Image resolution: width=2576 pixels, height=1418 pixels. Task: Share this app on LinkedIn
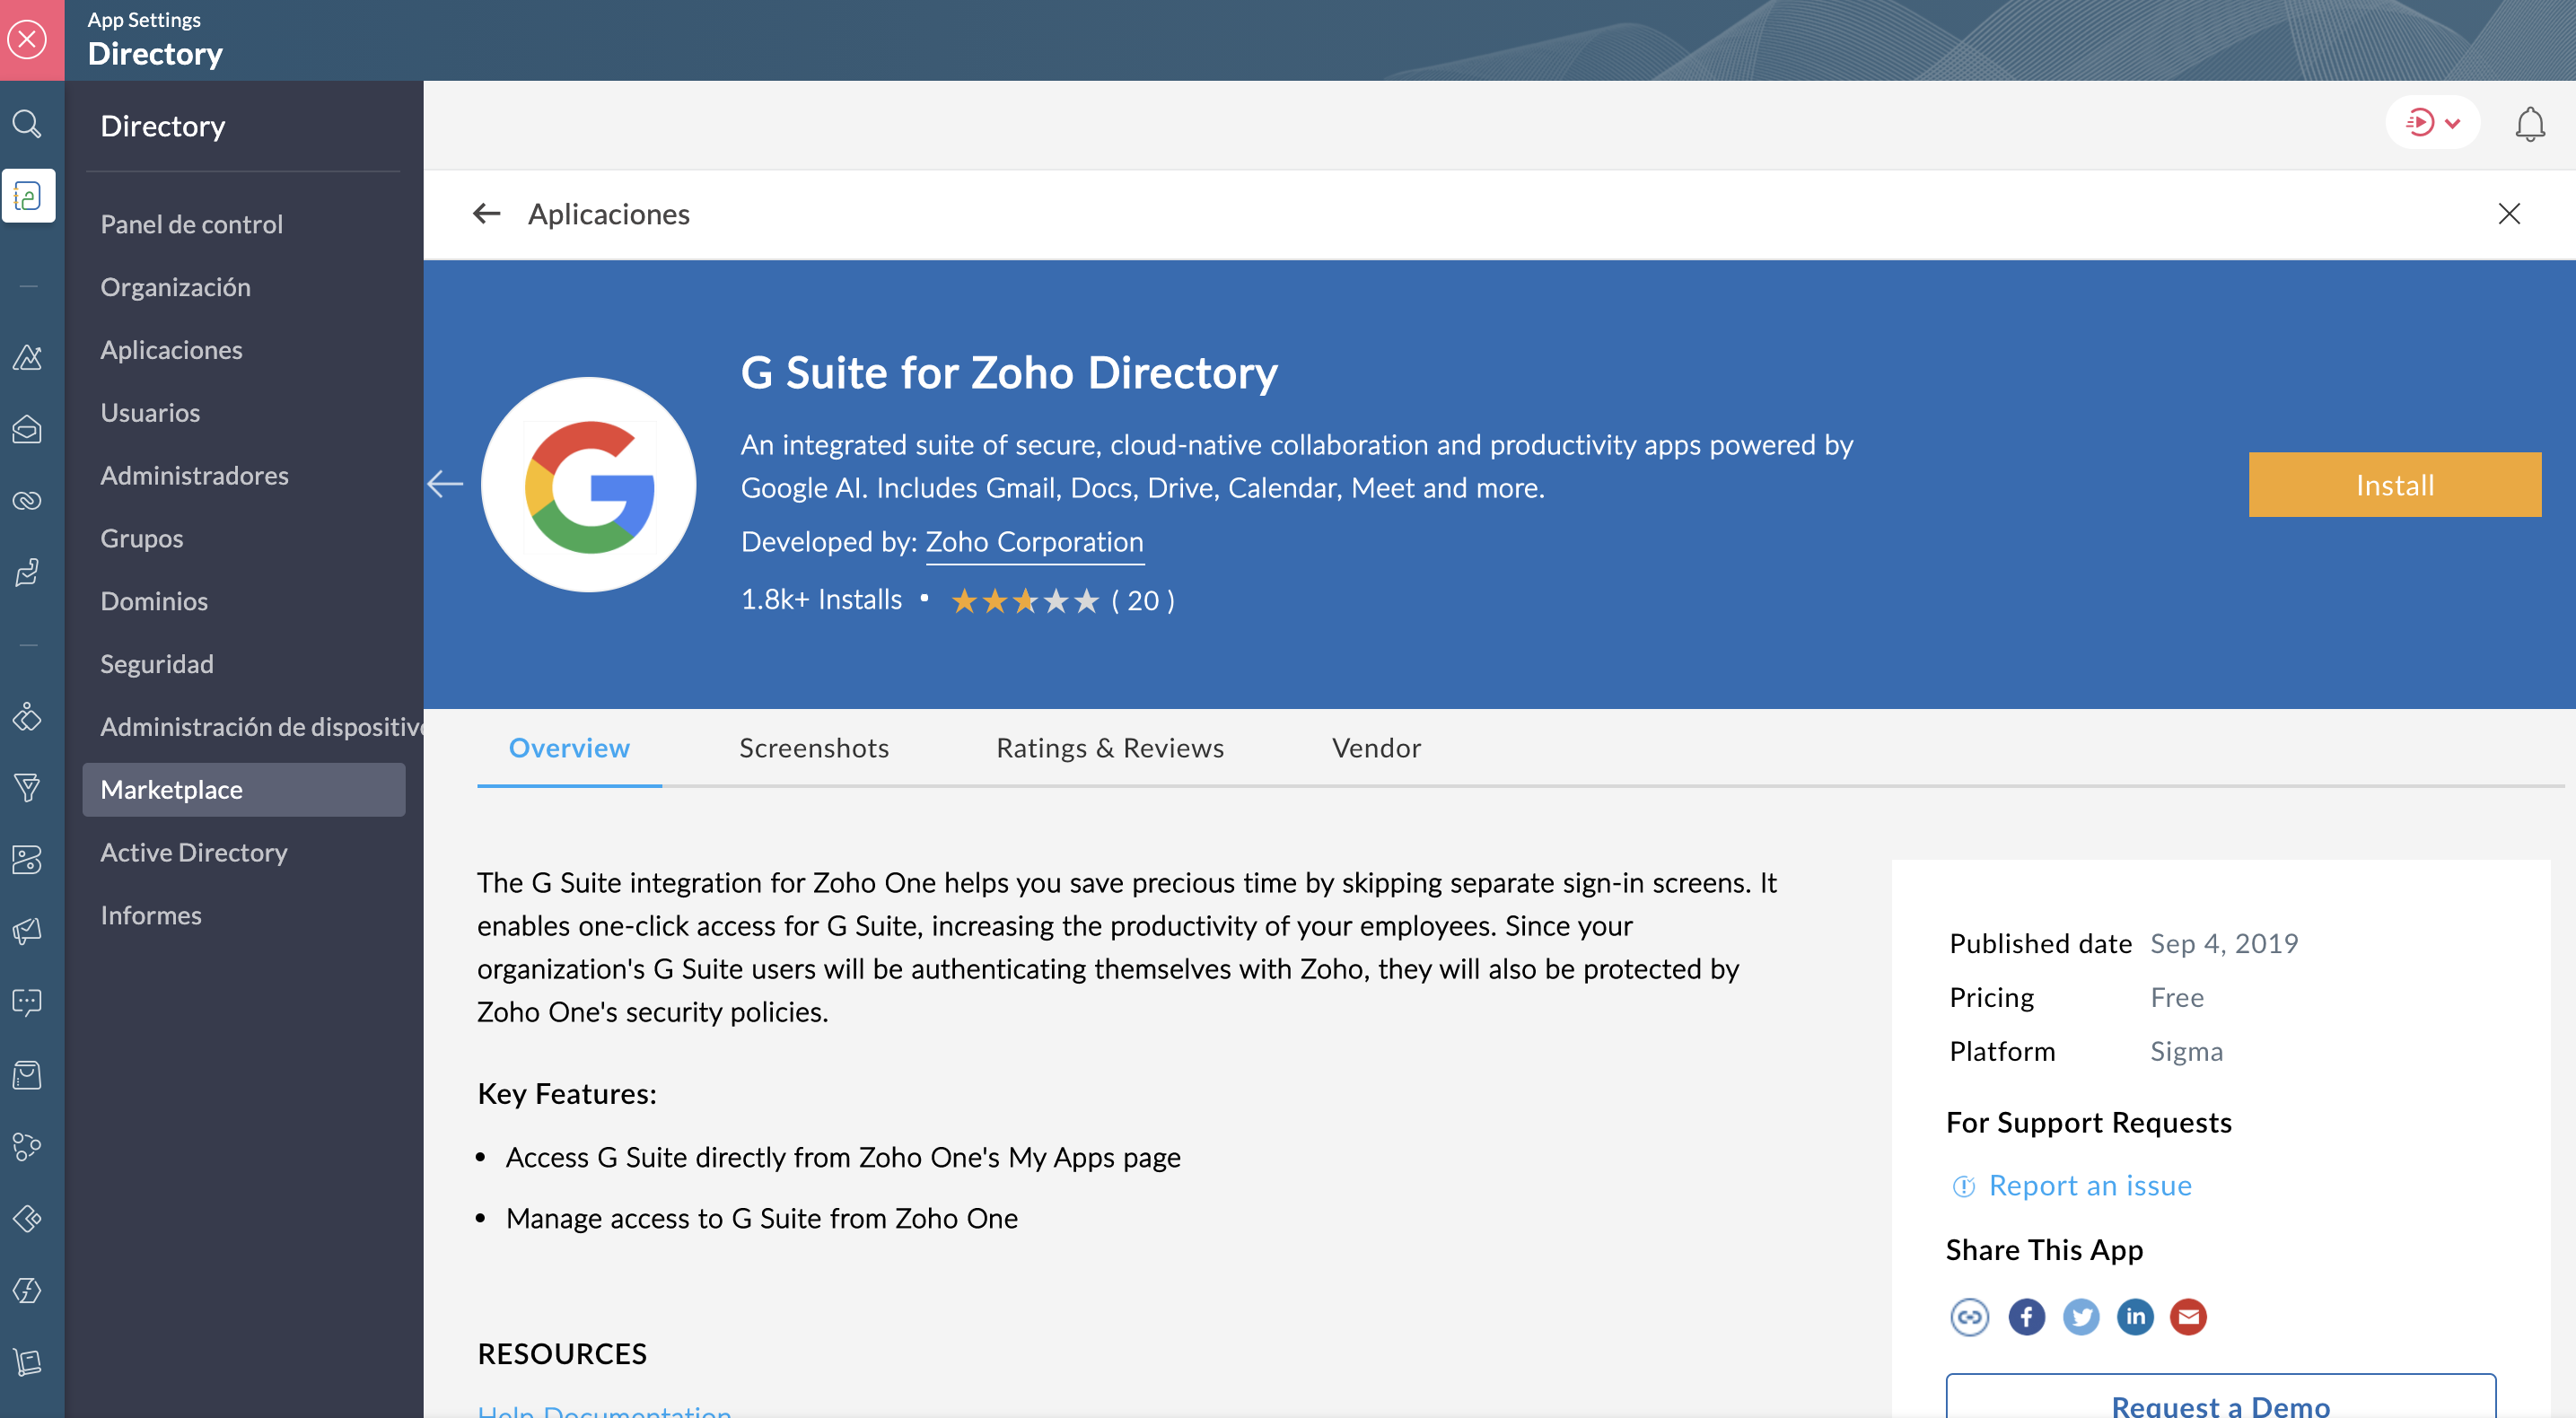click(x=2135, y=1316)
